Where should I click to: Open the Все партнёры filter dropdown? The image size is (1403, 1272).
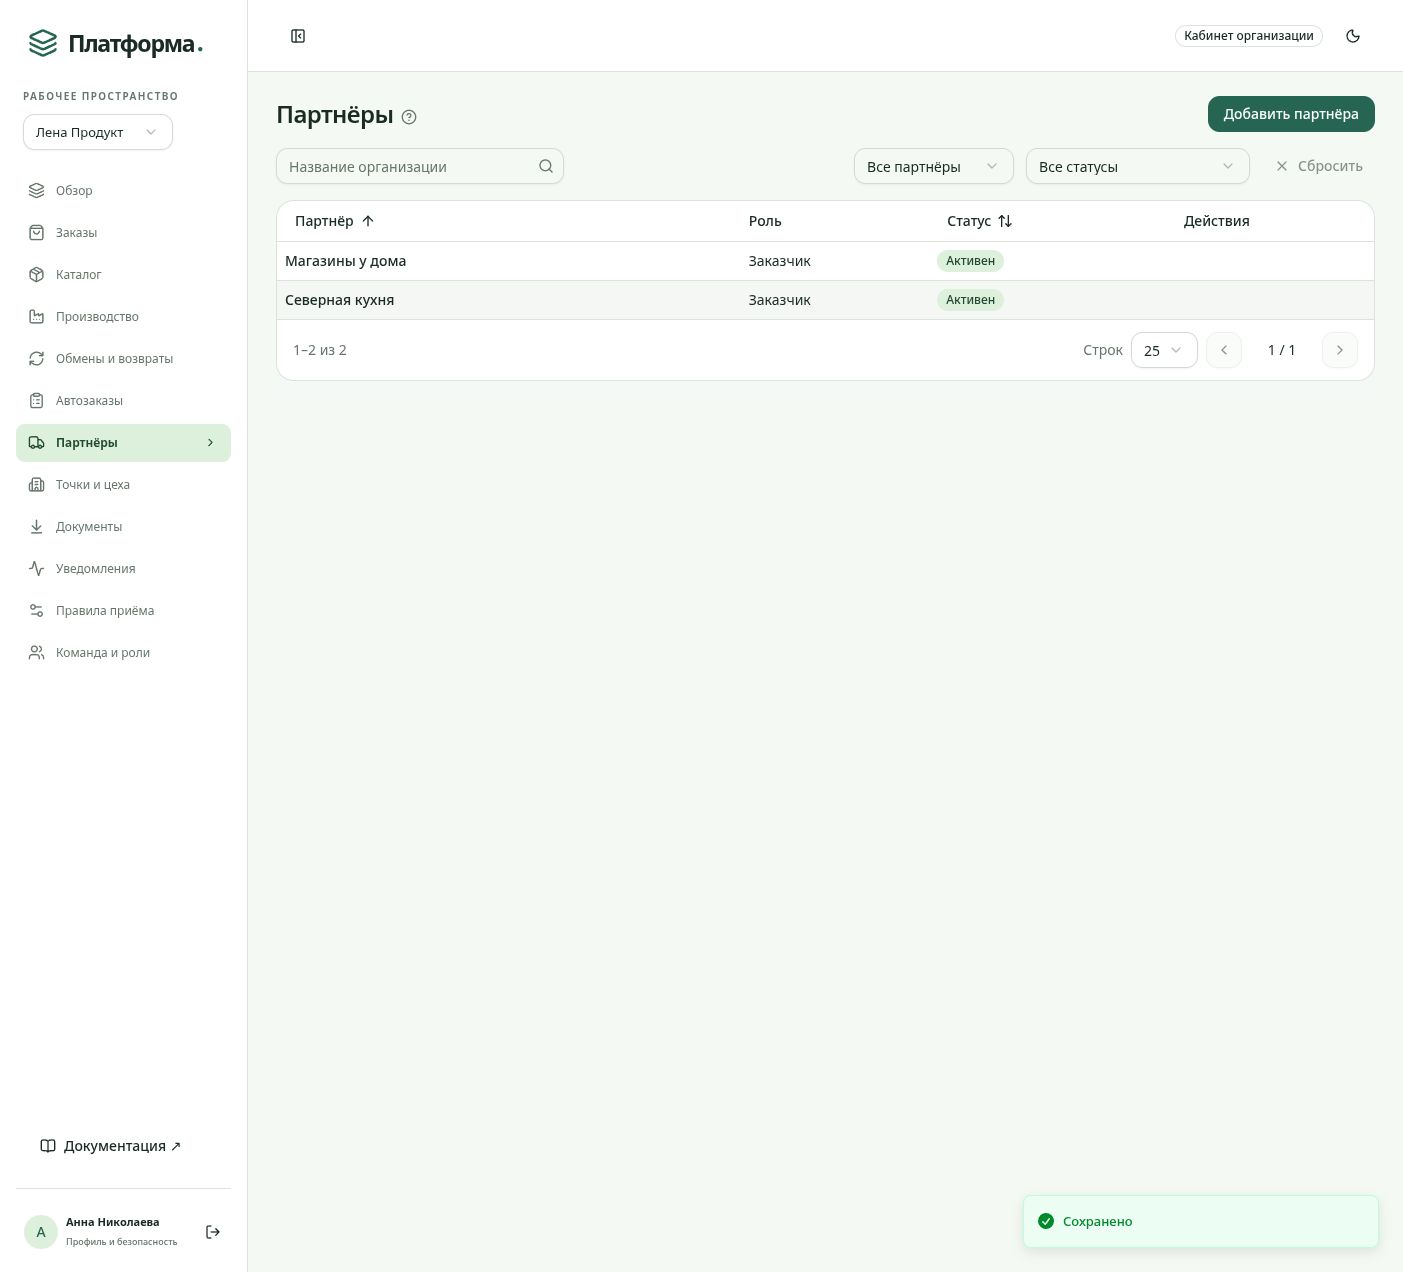934,166
